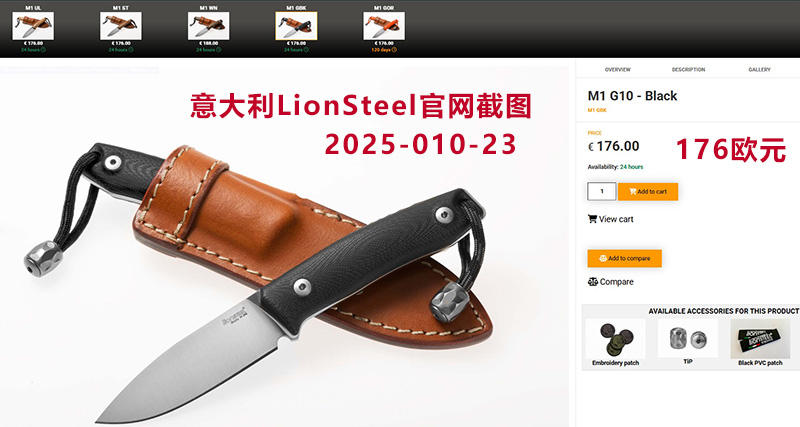The width and height of the screenshot is (800, 427).
Task: Choose the orange M1 GOR variant thumbnail
Action: (384, 26)
